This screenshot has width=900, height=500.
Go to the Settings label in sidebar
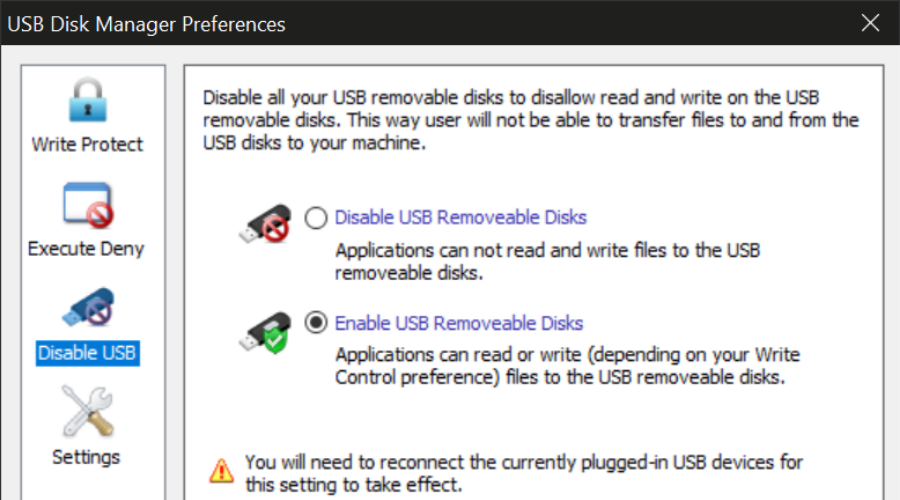tap(86, 457)
